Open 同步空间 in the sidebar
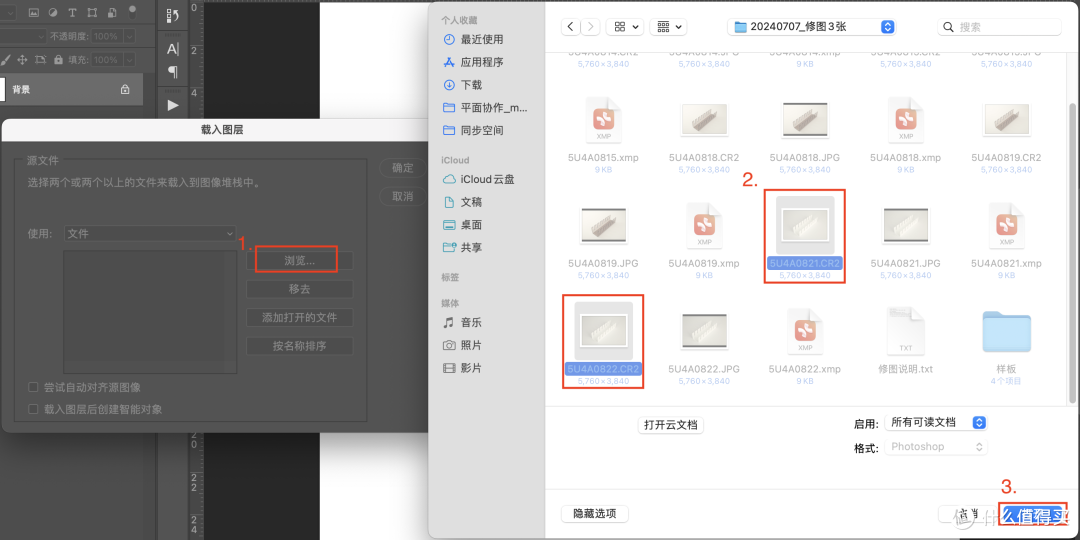 [x=474, y=130]
